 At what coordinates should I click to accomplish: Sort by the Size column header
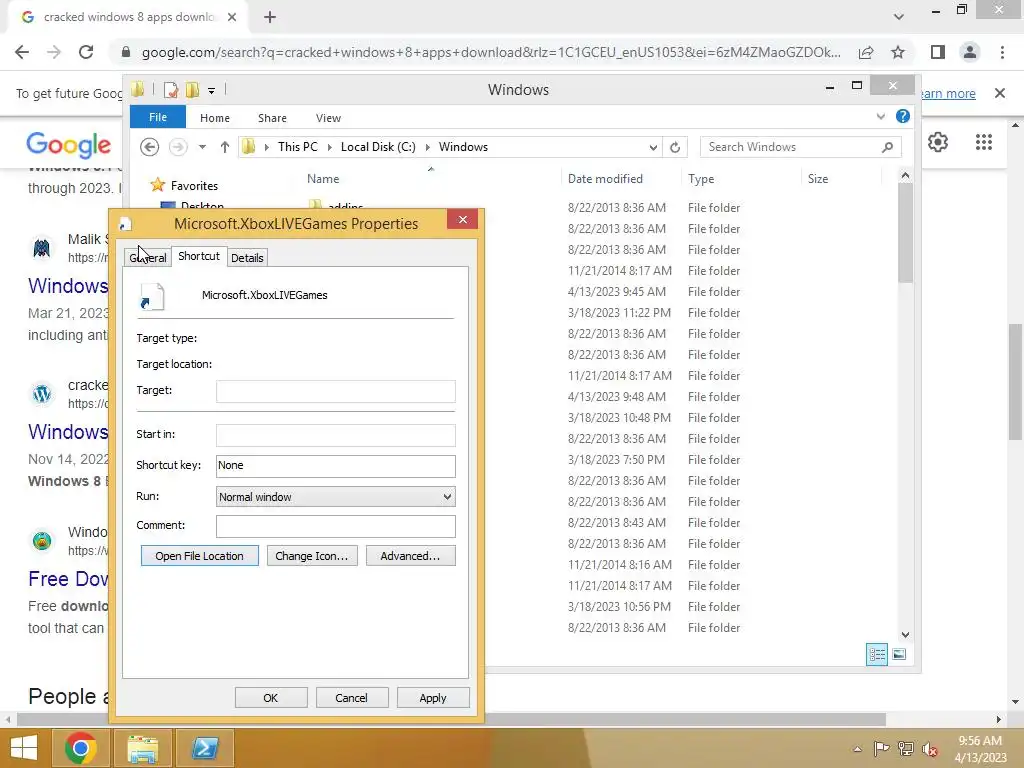tap(818, 179)
